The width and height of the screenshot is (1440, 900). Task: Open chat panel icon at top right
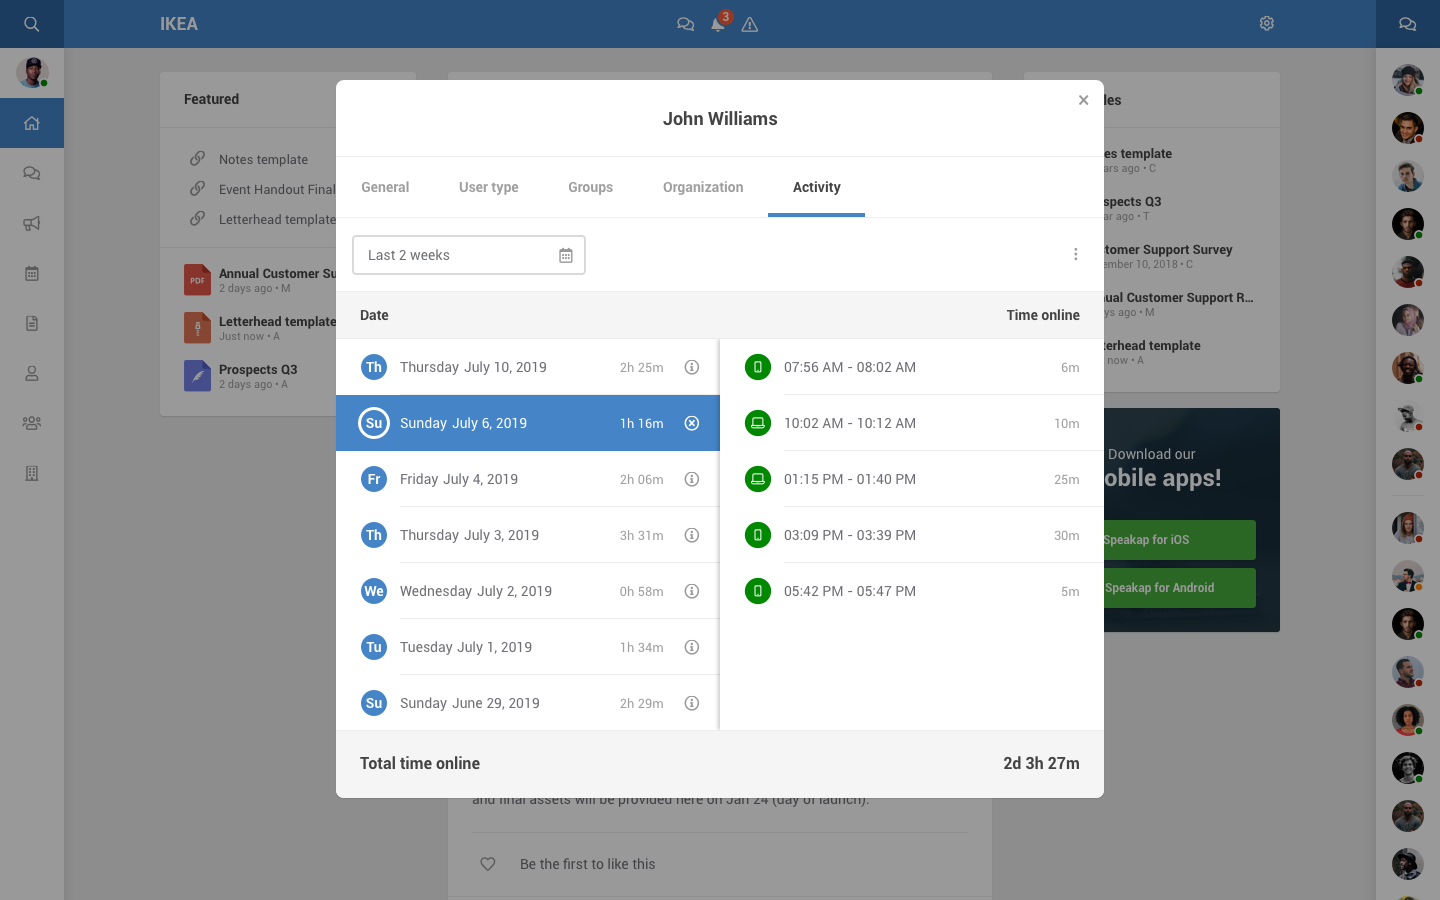1408,24
